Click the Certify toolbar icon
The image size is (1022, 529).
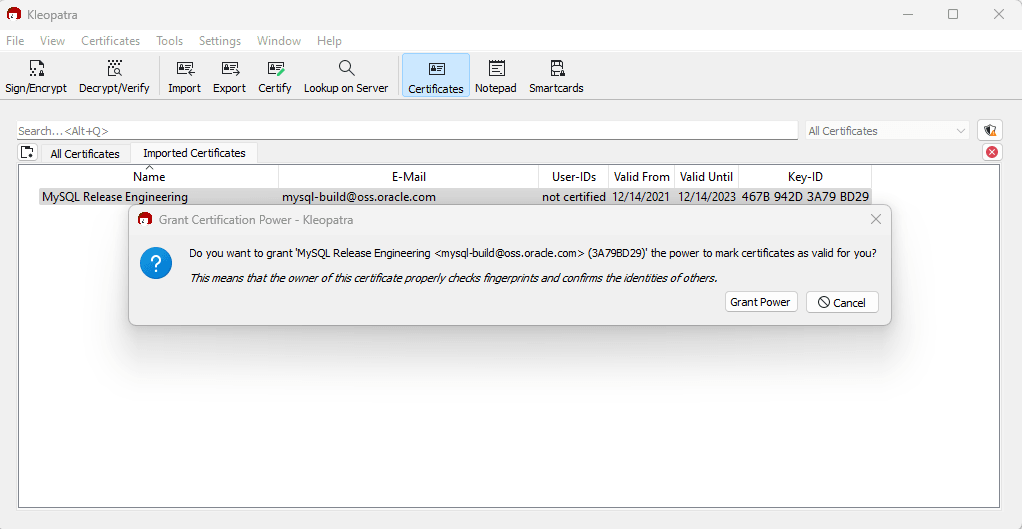pyautogui.click(x=275, y=76)
